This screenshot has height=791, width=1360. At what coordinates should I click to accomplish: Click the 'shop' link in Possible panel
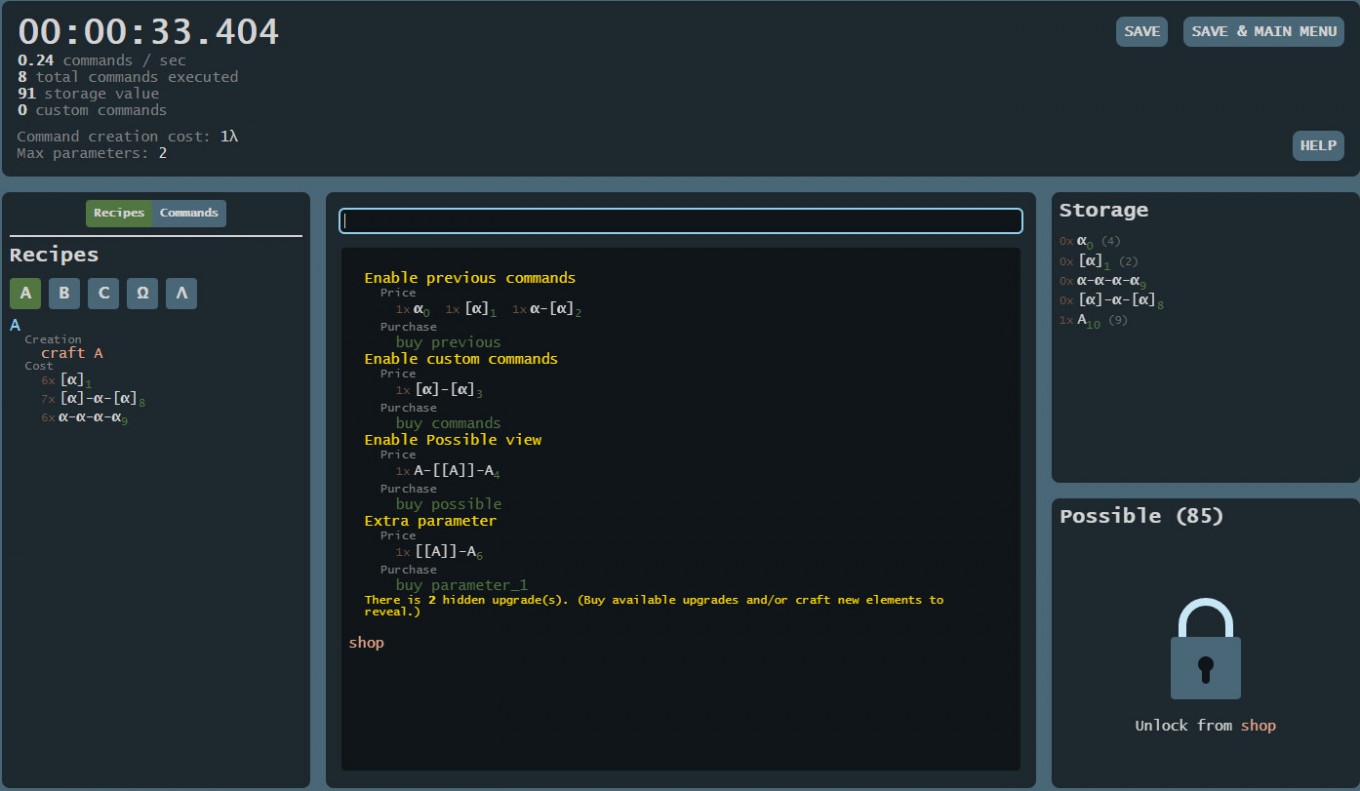click(x=1258, y=726)
